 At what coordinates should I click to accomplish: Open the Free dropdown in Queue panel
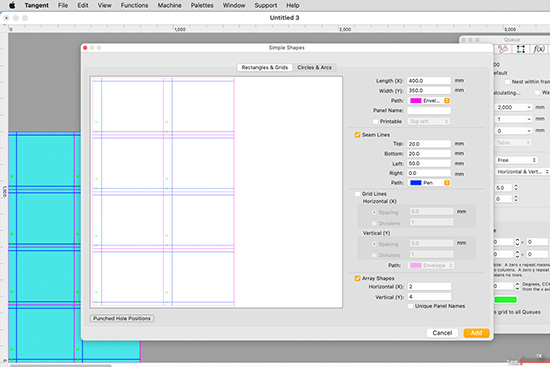pyautogui.click(x=516, y=160)
